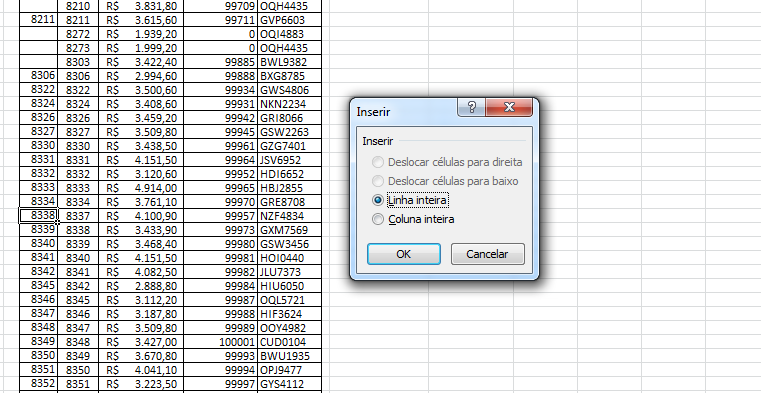Select cell with value 4.914,00
This screenshot has height=393, width=761.
141,188
